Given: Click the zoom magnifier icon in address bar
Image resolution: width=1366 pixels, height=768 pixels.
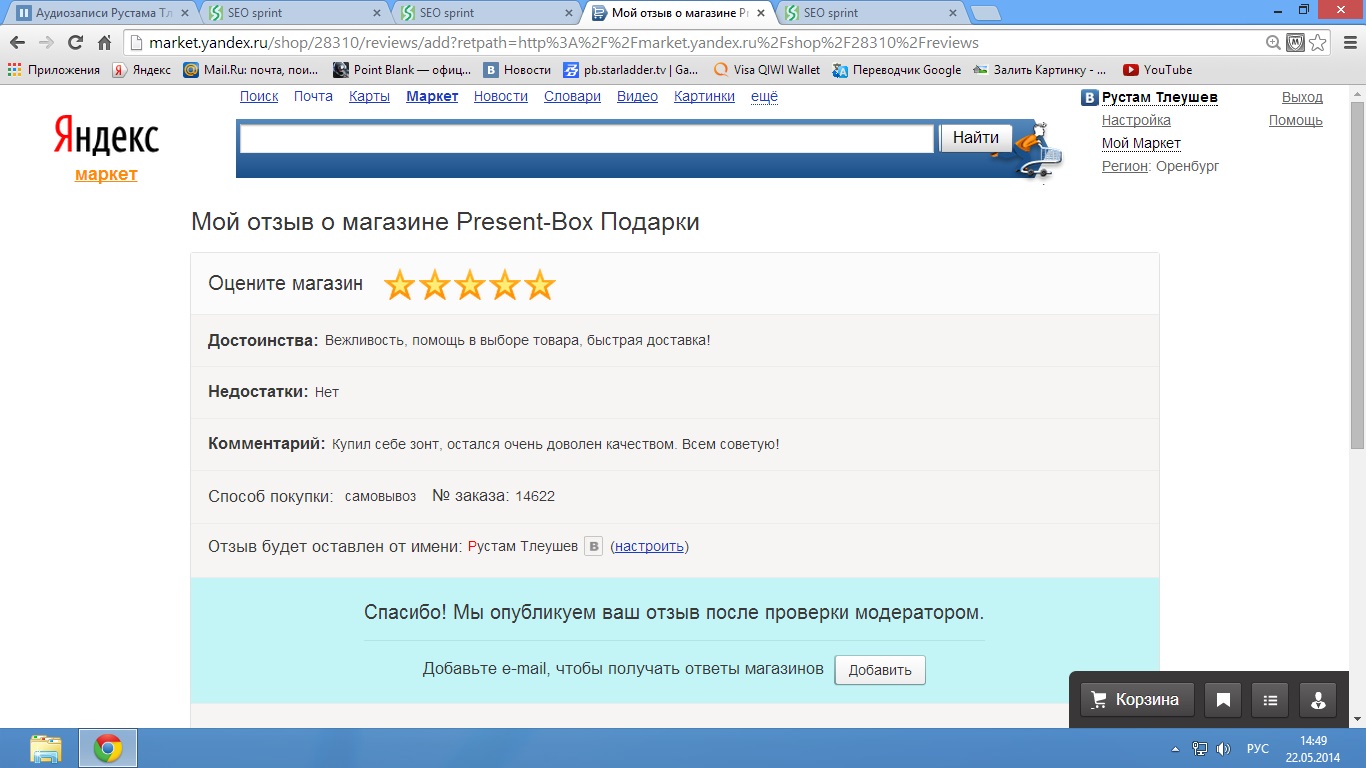Looking at the screenshot, I should (x=1273, y=43).
